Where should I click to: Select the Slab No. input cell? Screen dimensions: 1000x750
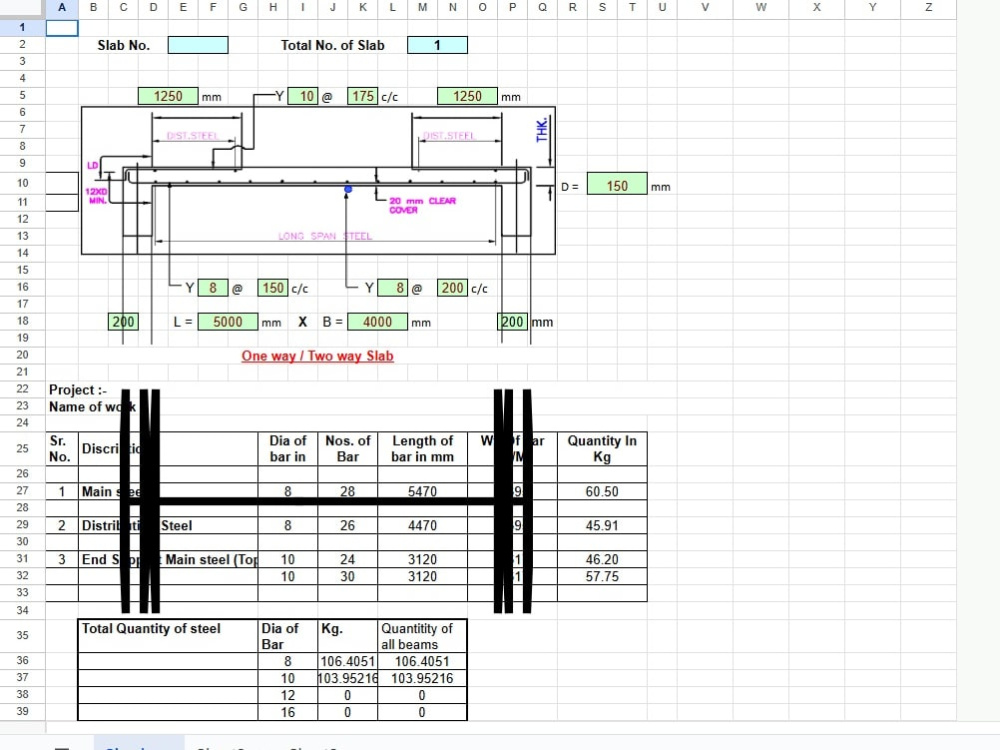pos(198,45)
